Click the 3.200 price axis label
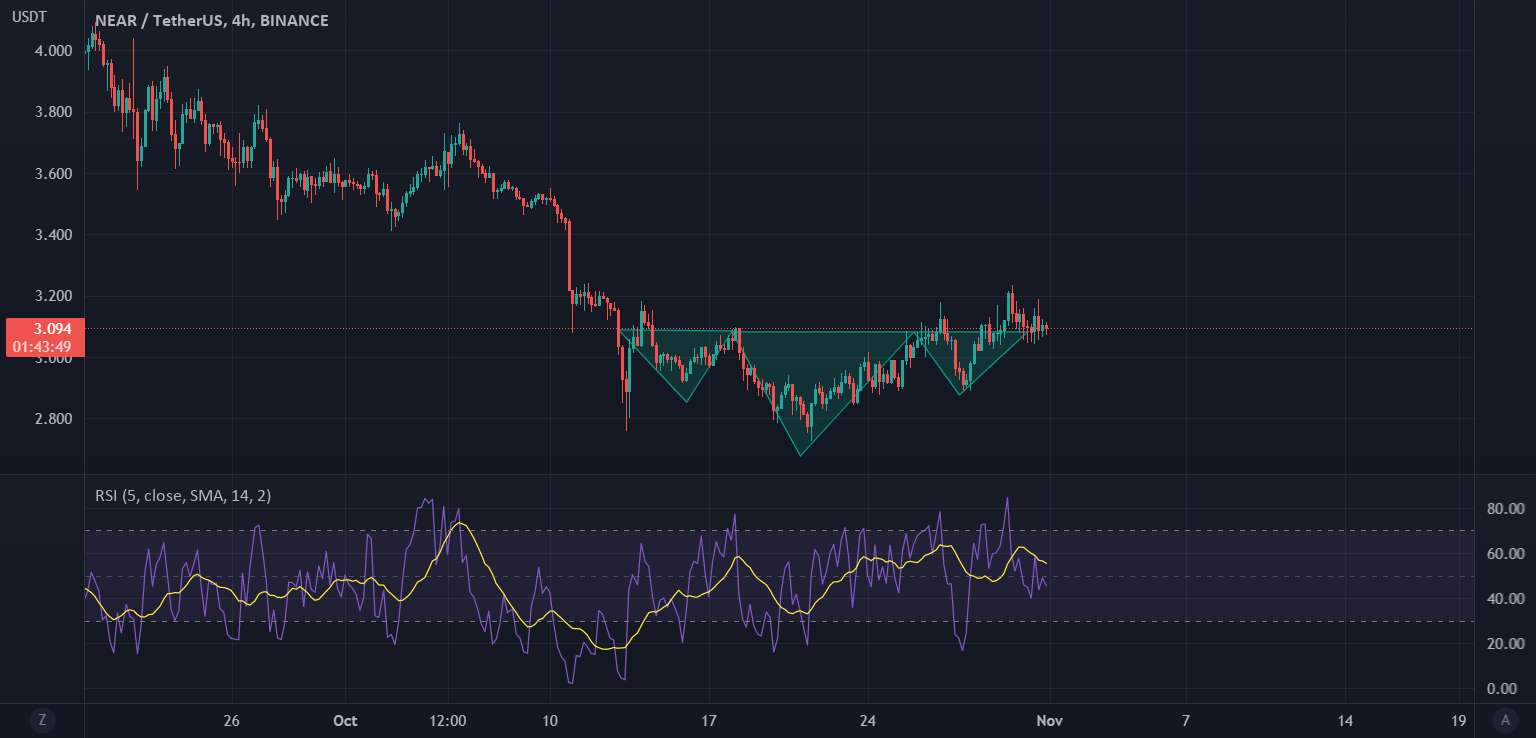This screenshot has height=738, width=1536. tap(54, 297)
